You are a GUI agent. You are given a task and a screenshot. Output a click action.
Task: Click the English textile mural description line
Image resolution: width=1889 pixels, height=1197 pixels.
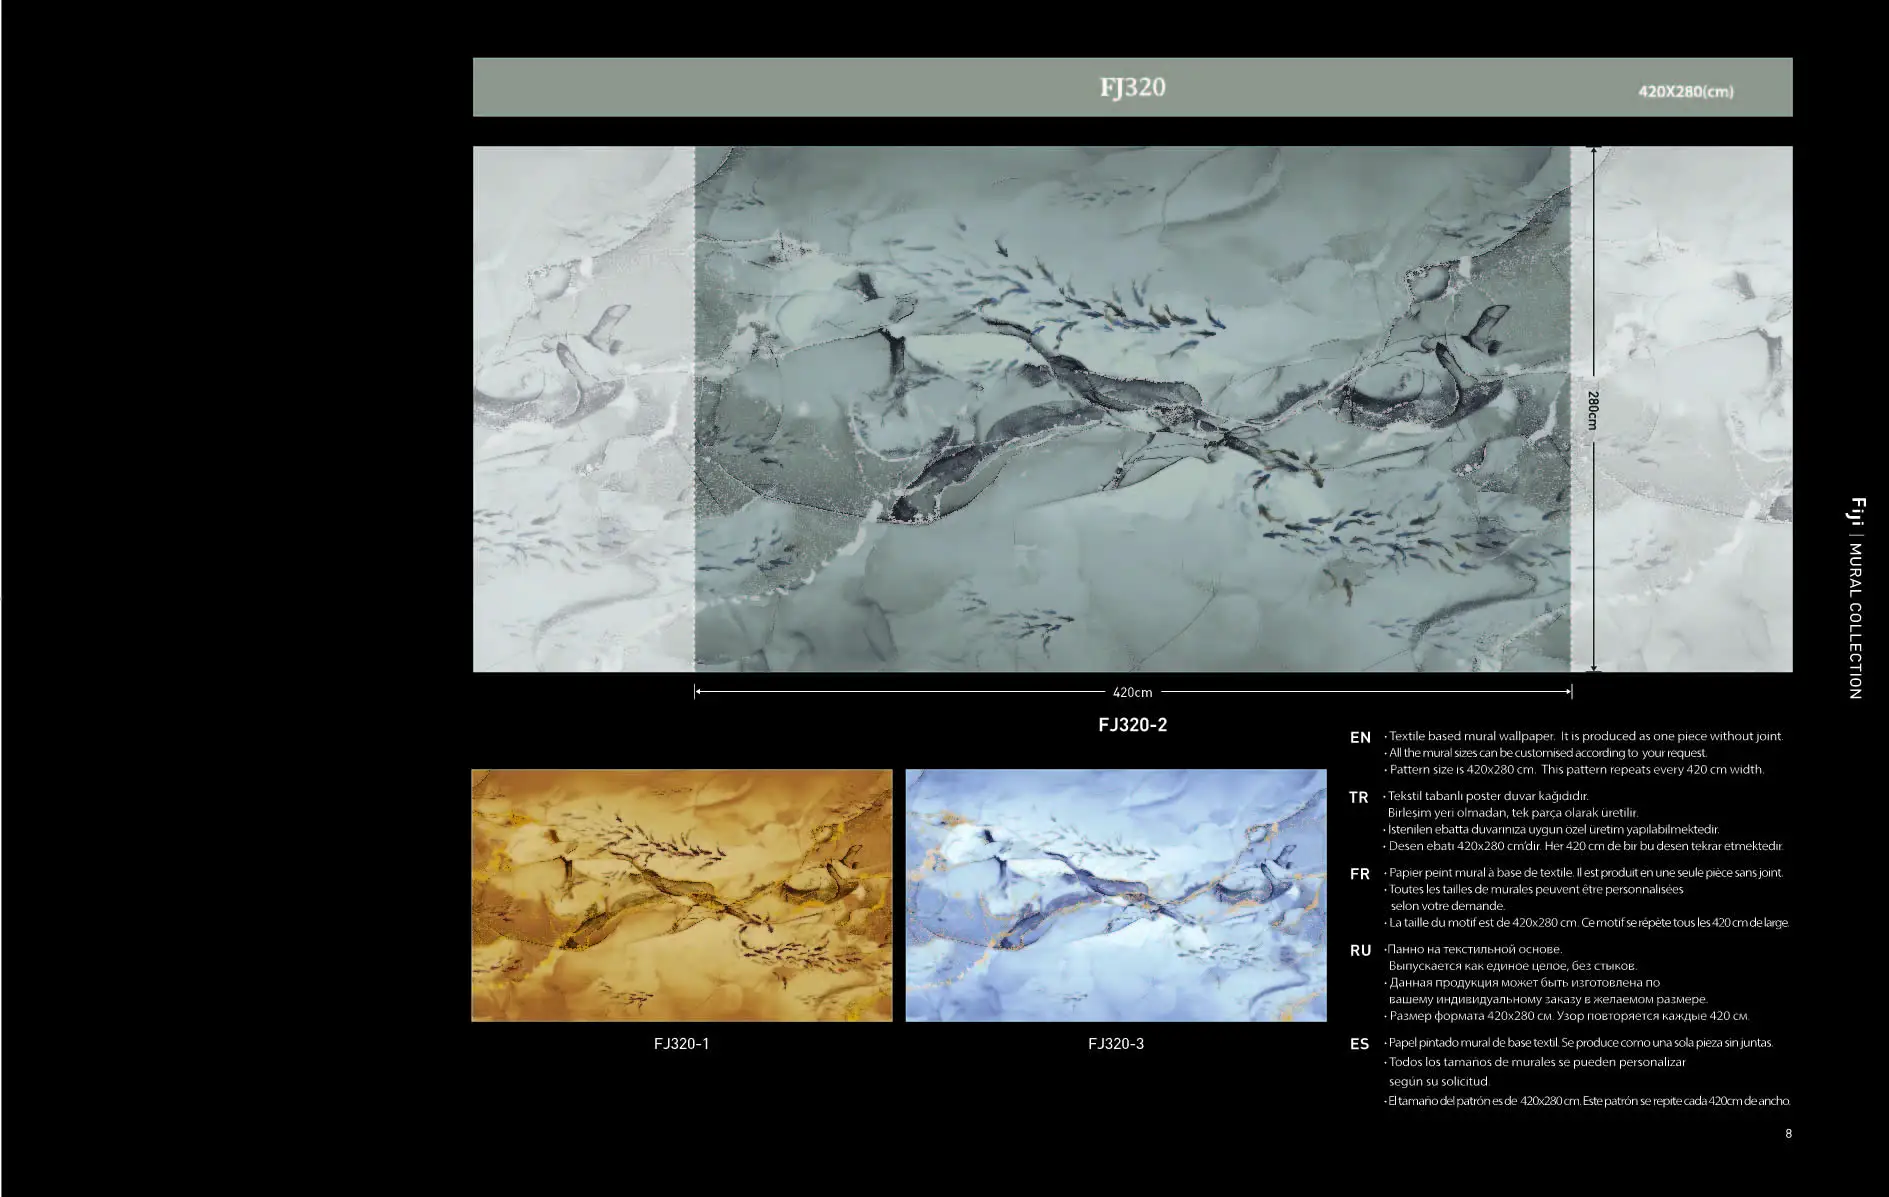click(x=1585, y=736)
